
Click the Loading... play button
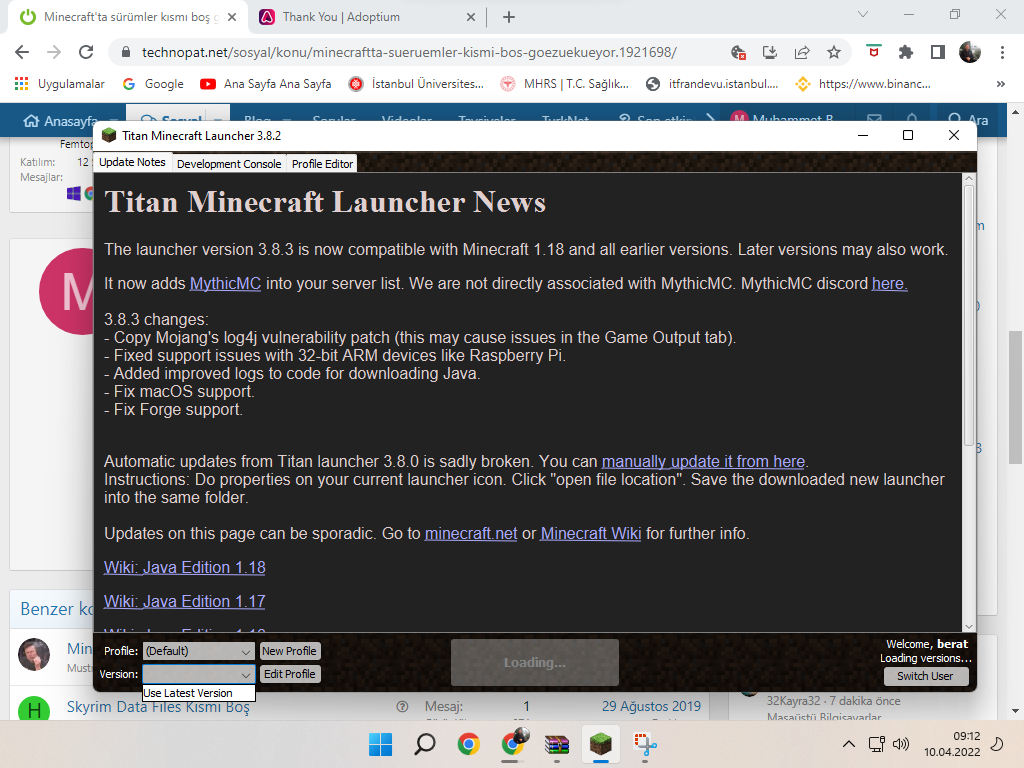click(x=535, y=662)
